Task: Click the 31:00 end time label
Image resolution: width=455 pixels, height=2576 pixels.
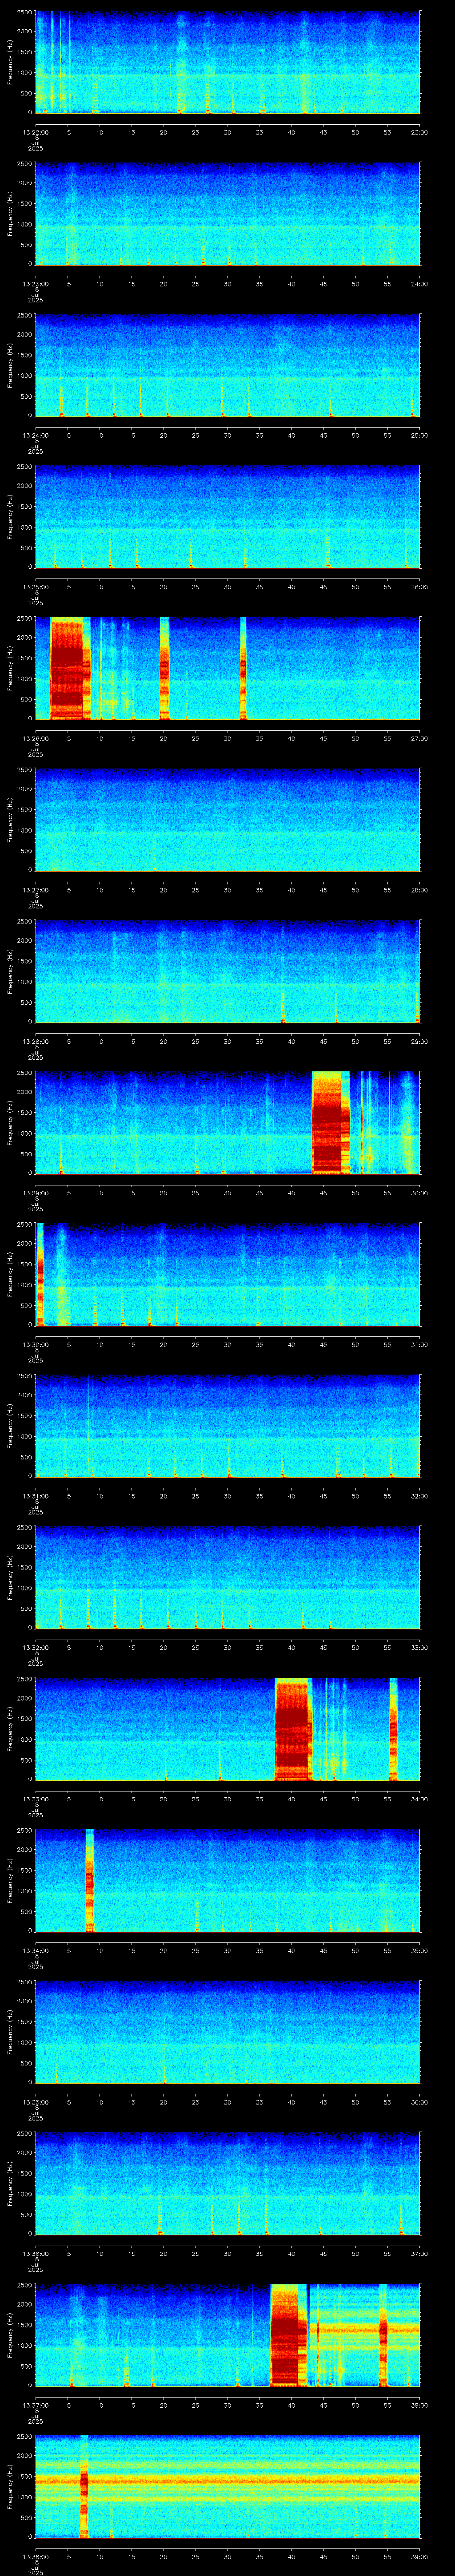Action: (419, 1344)
